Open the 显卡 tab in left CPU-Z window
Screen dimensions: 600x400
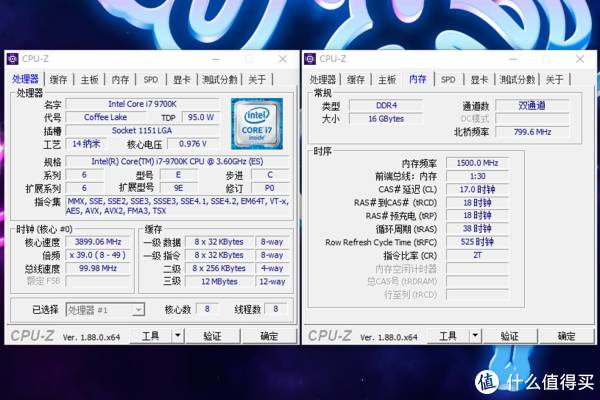coord(182,80)
